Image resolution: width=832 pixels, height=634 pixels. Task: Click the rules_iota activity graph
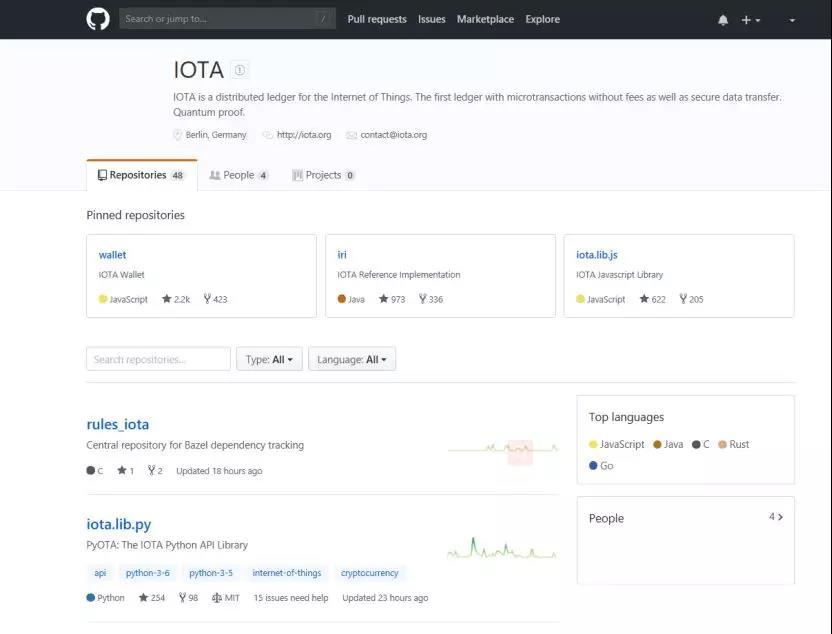502,449
